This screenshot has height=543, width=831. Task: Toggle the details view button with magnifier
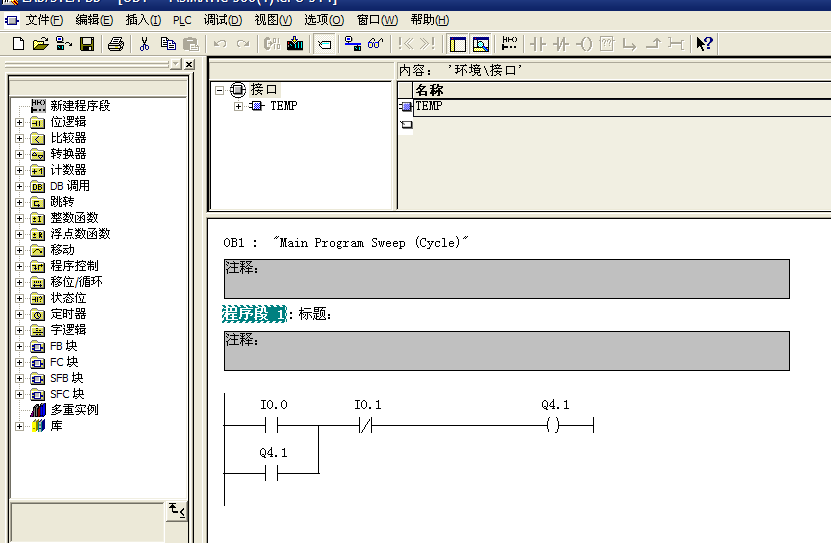[x=481, y=44]
